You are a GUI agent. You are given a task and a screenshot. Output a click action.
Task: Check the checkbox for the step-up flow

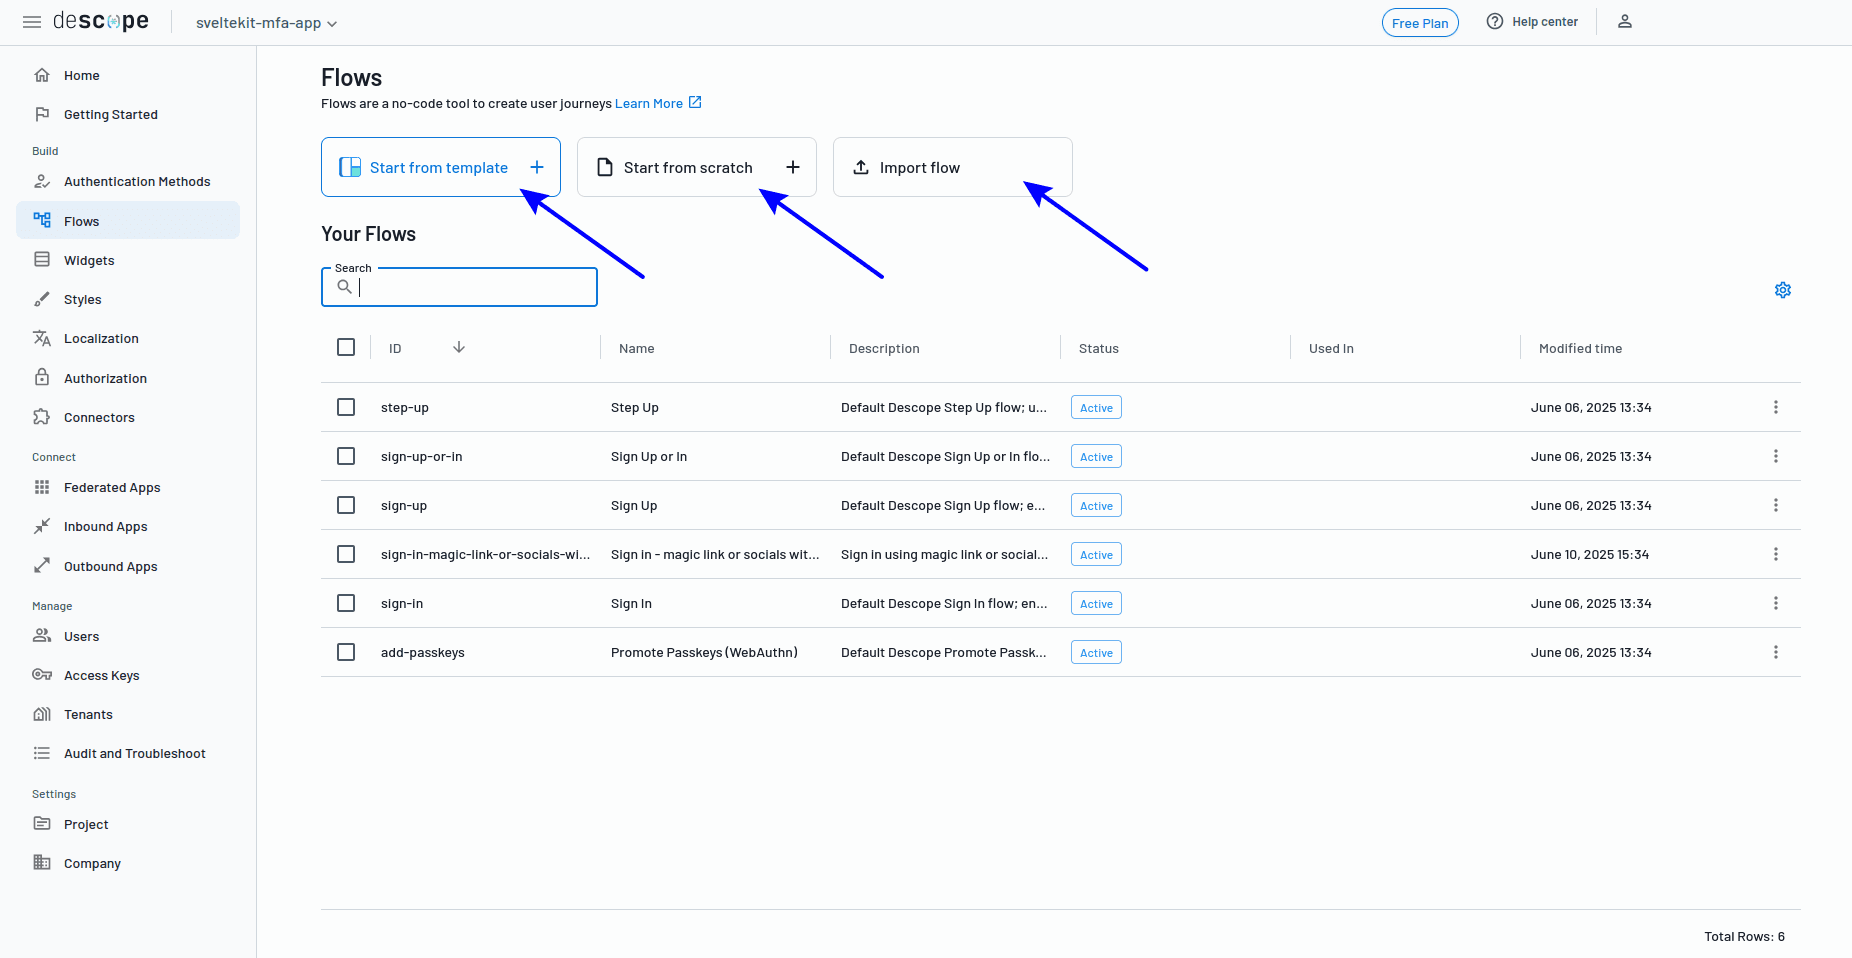346,407
